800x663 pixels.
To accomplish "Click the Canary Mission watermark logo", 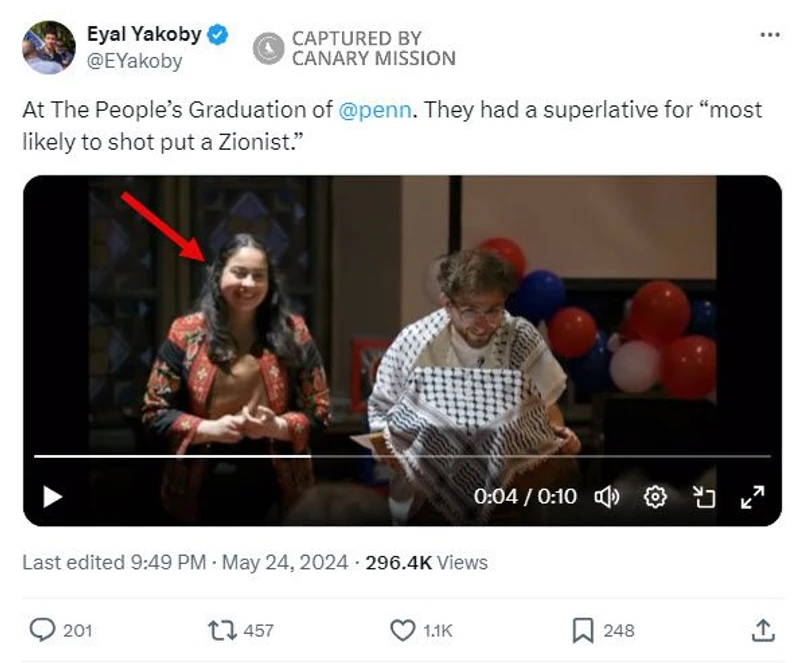I will [x=269, y=48].
